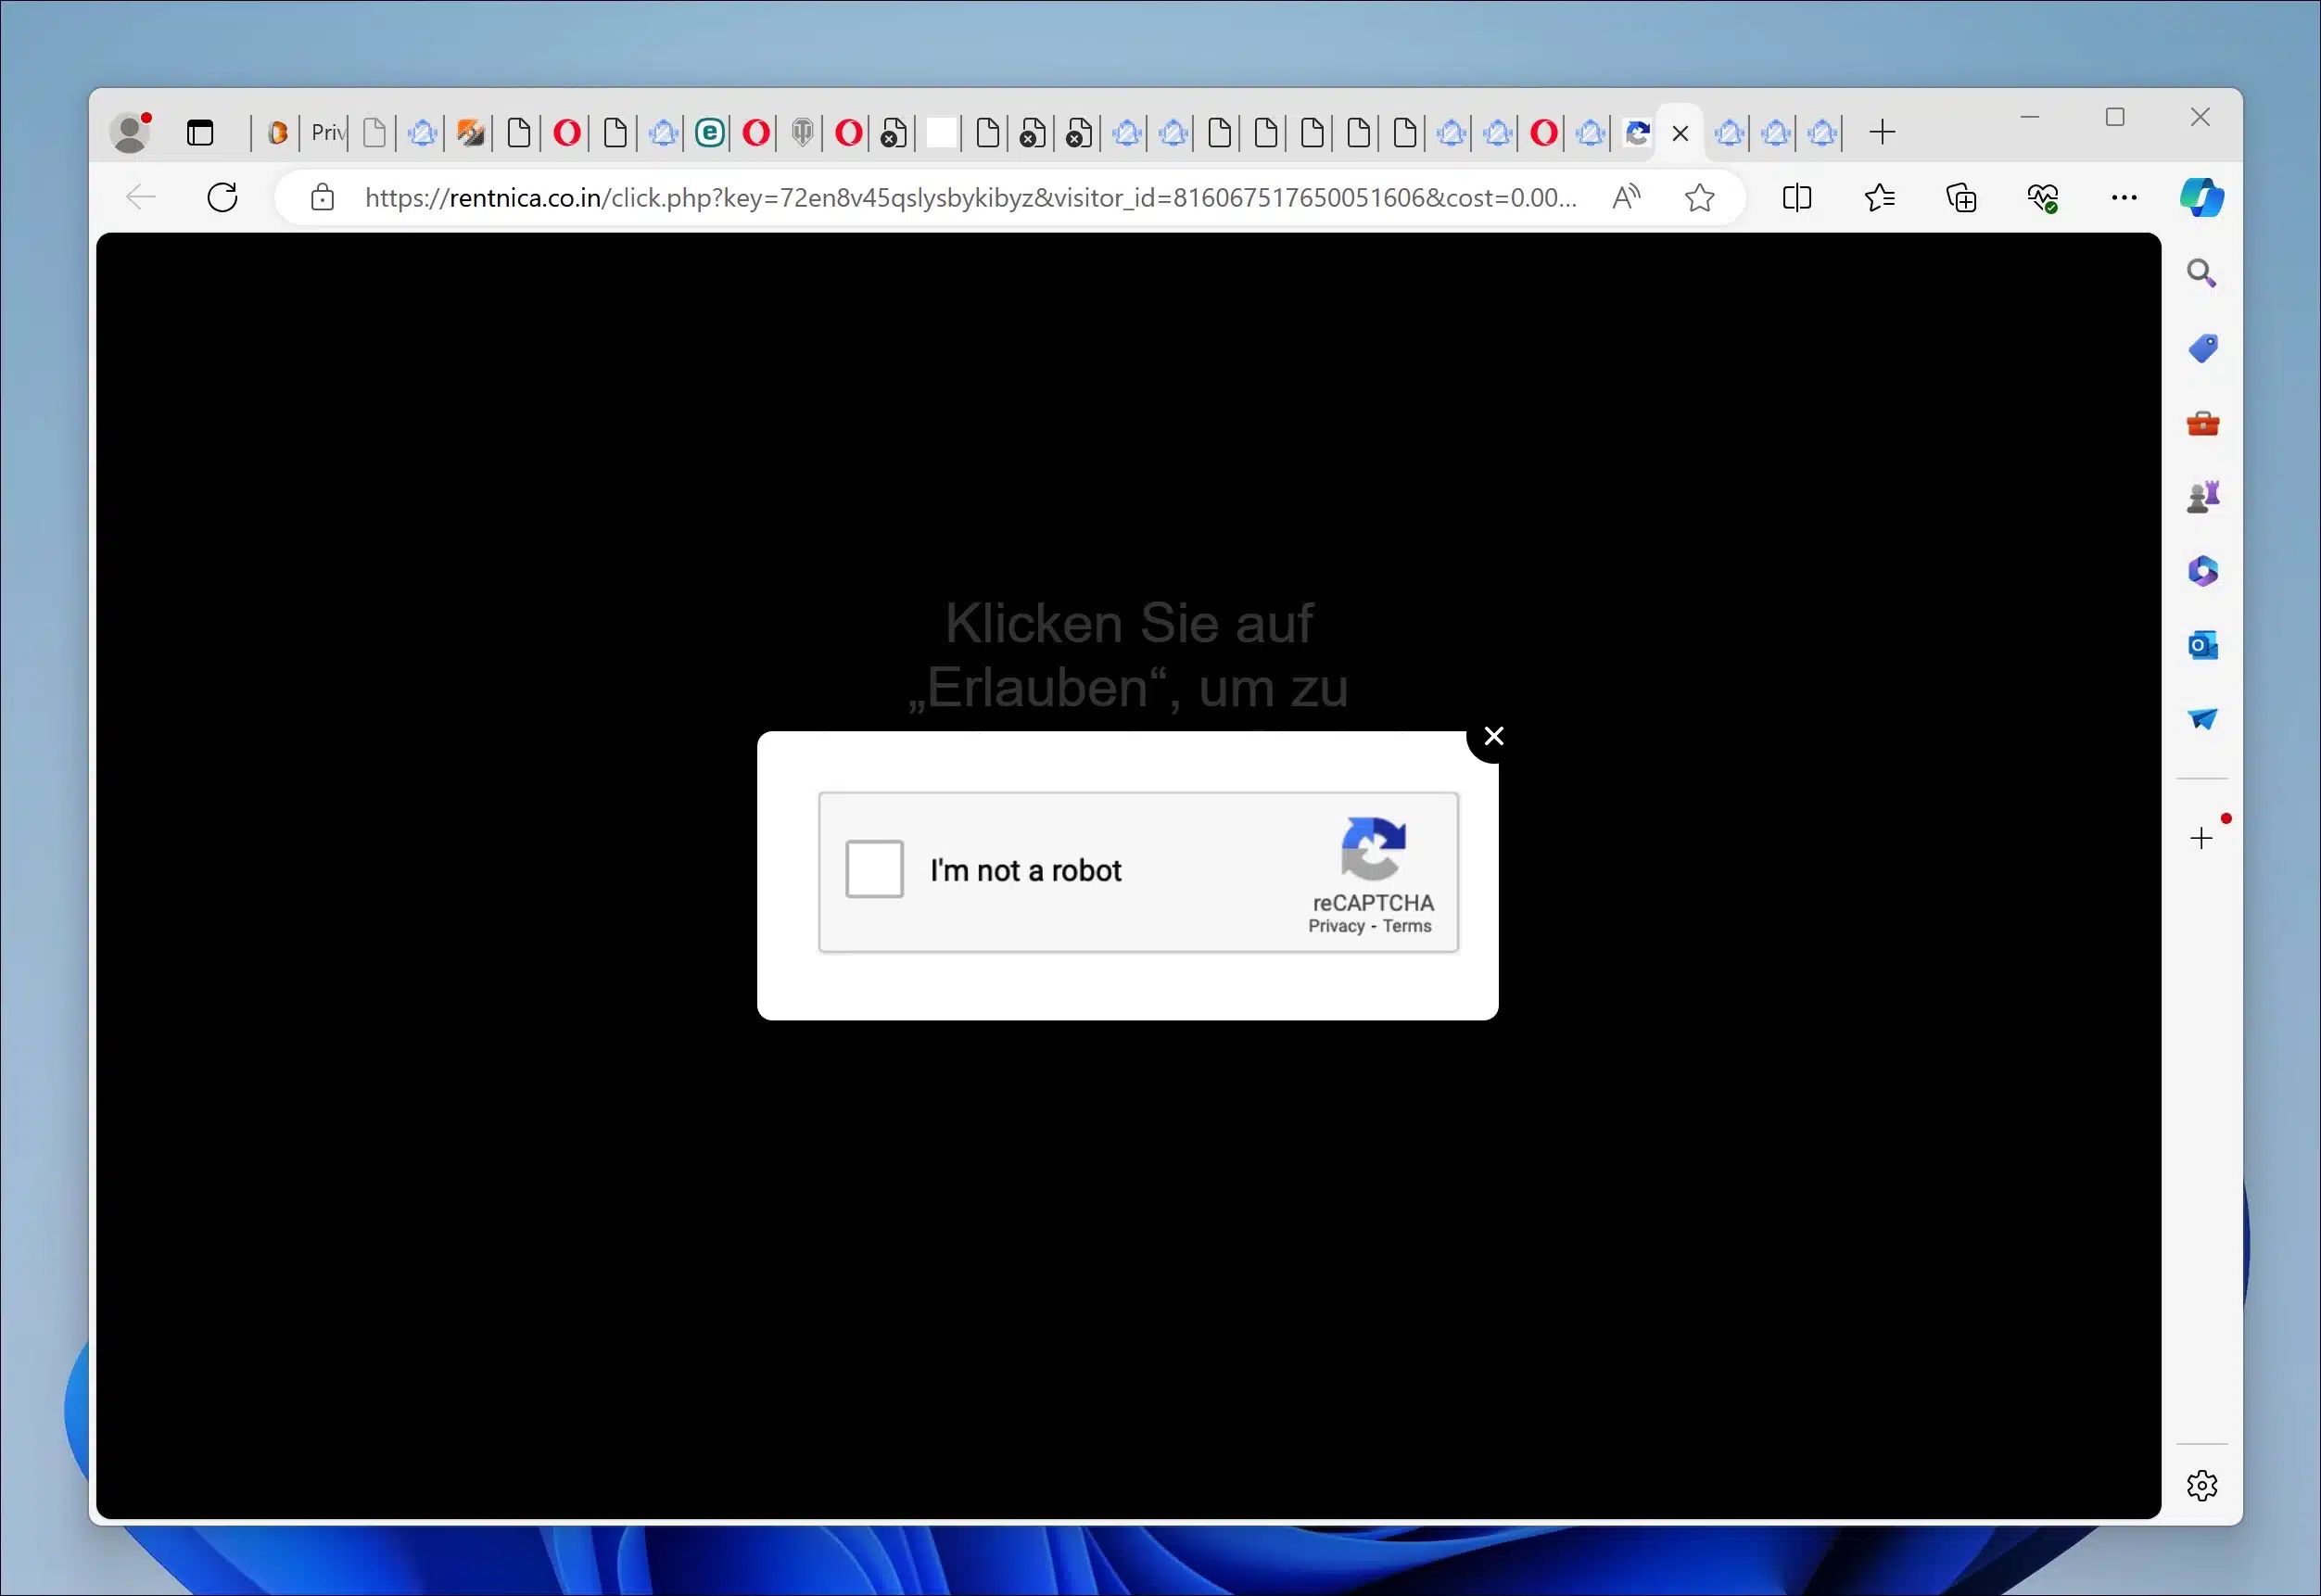View site information via the lock icon
Image resolution: width=2321 pixels, height=1596 pixels.
pyautogui.click(x=322, y=198)
